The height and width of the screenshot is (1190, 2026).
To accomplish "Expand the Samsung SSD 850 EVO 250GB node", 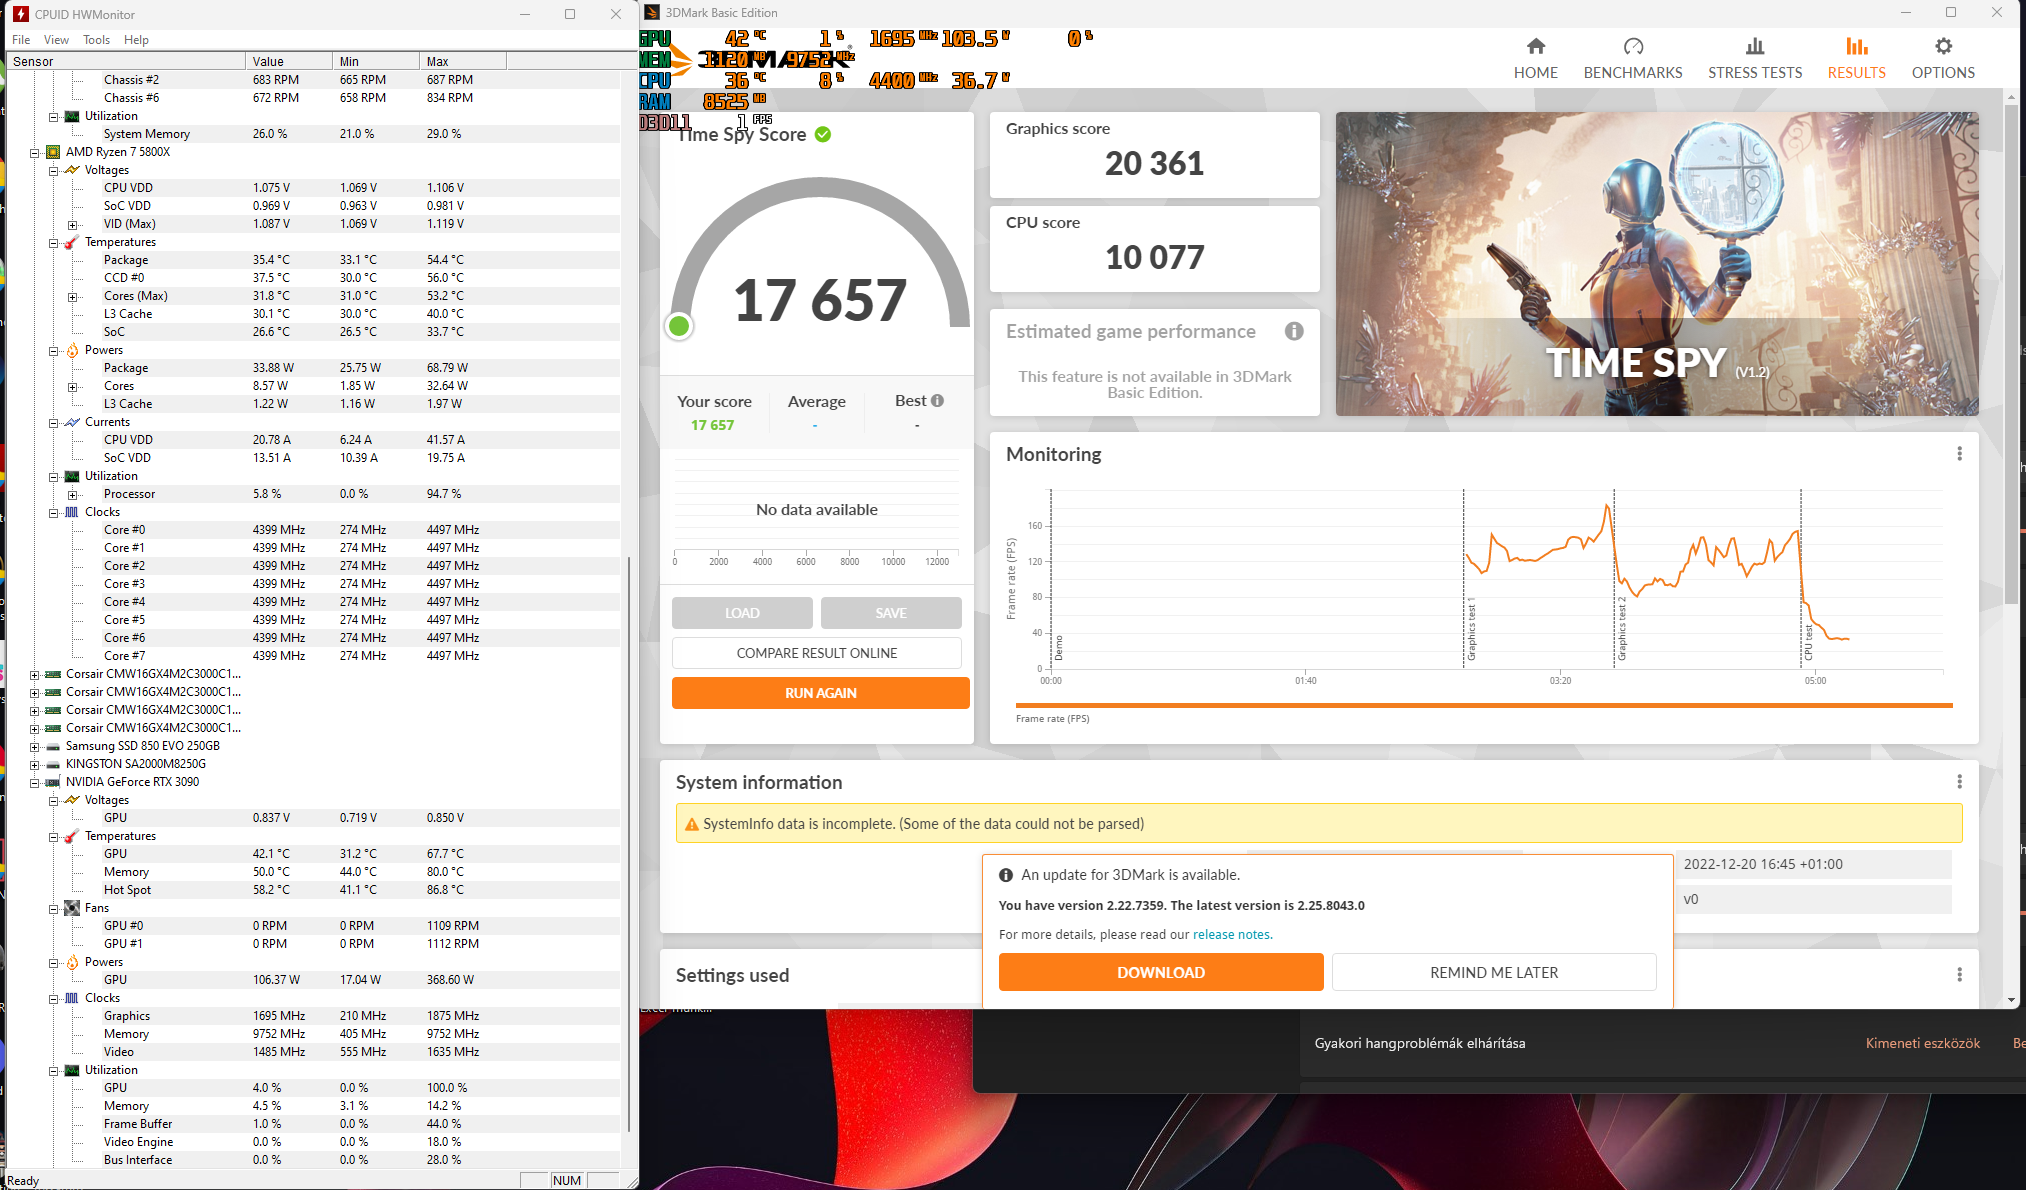I will 34,747.
